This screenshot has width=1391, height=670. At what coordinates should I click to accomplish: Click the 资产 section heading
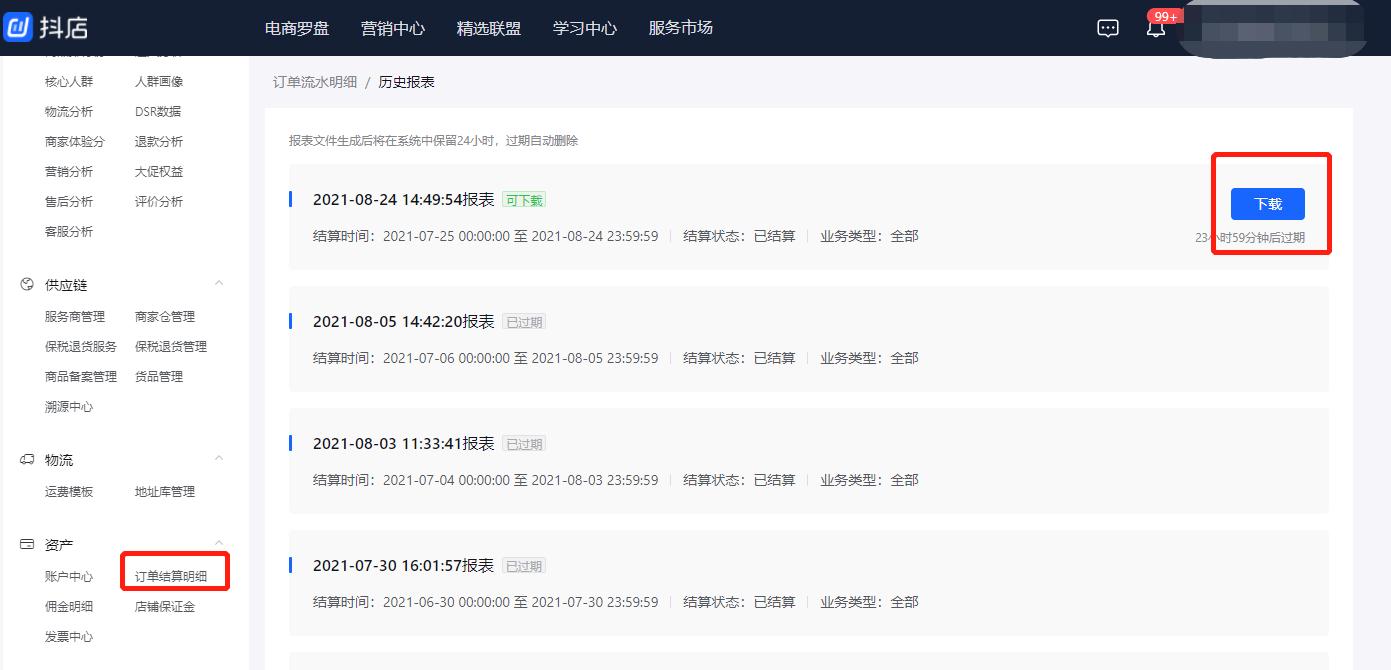pyautogui.click(x=59, y=545)
